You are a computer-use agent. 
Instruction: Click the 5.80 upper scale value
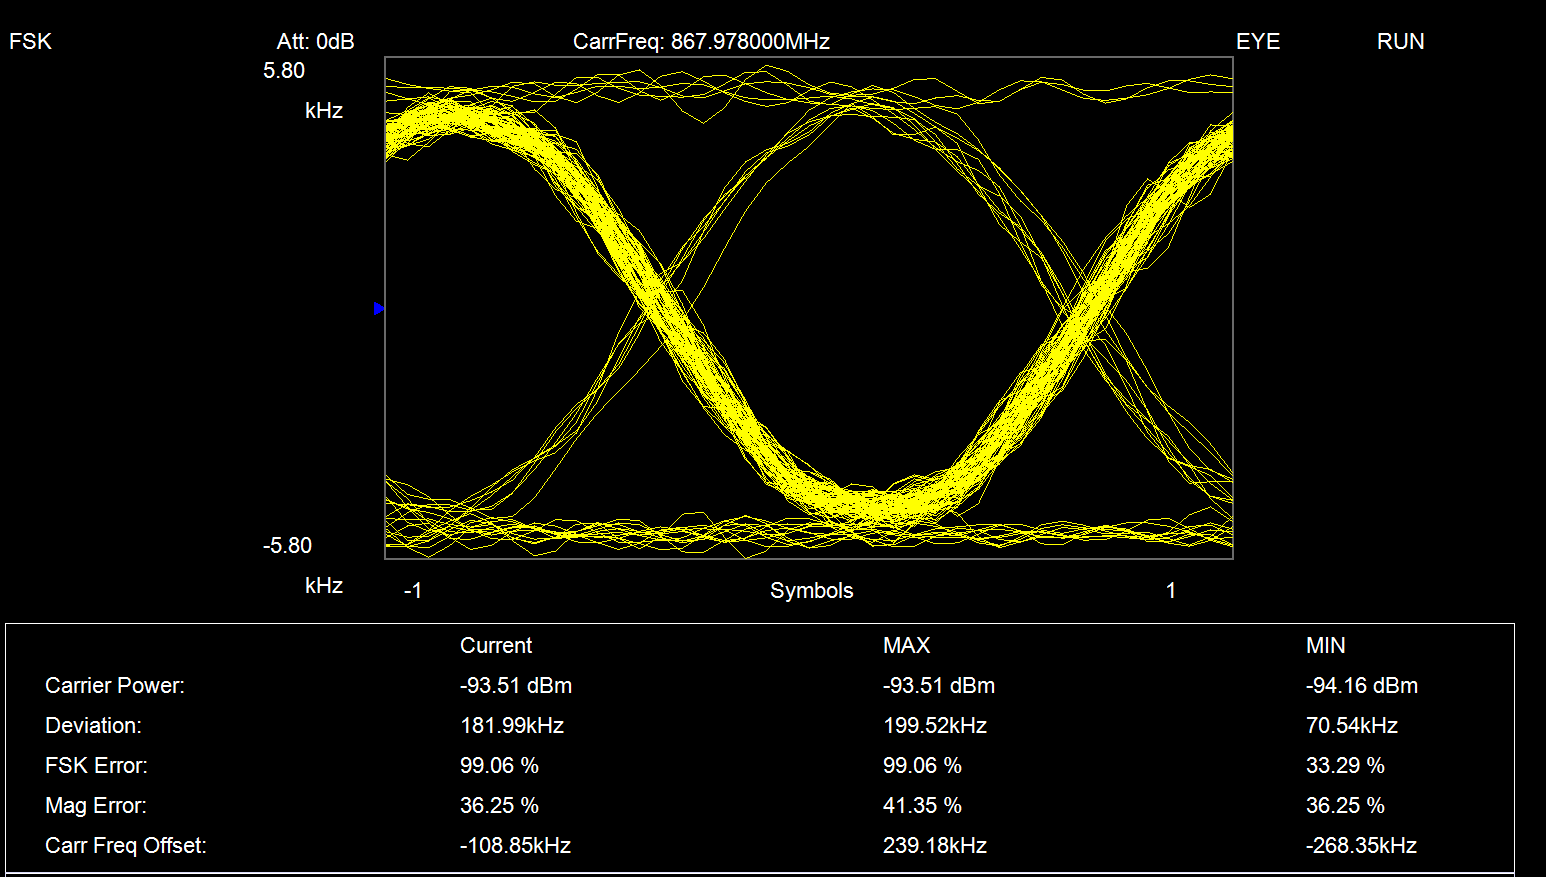point(284,71)
